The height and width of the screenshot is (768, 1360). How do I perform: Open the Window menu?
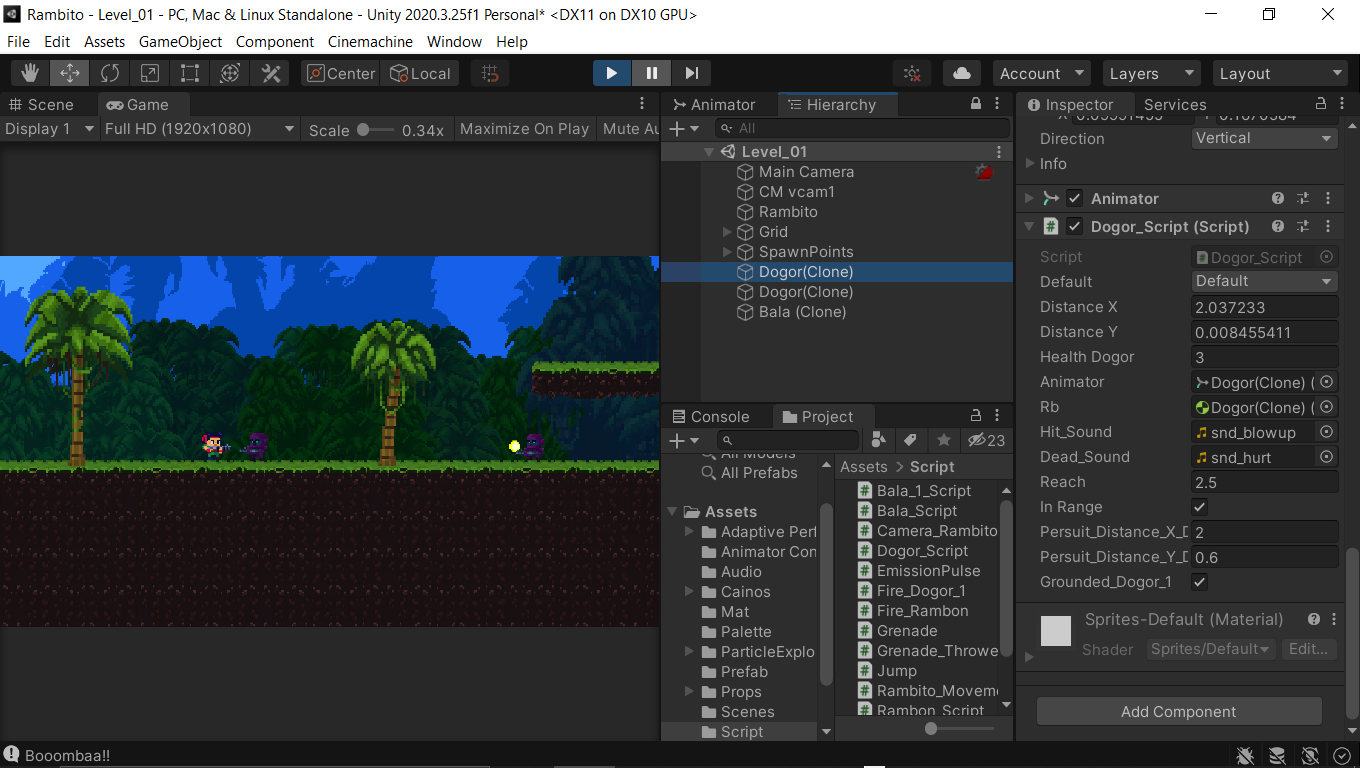click(x=454, y=42)
